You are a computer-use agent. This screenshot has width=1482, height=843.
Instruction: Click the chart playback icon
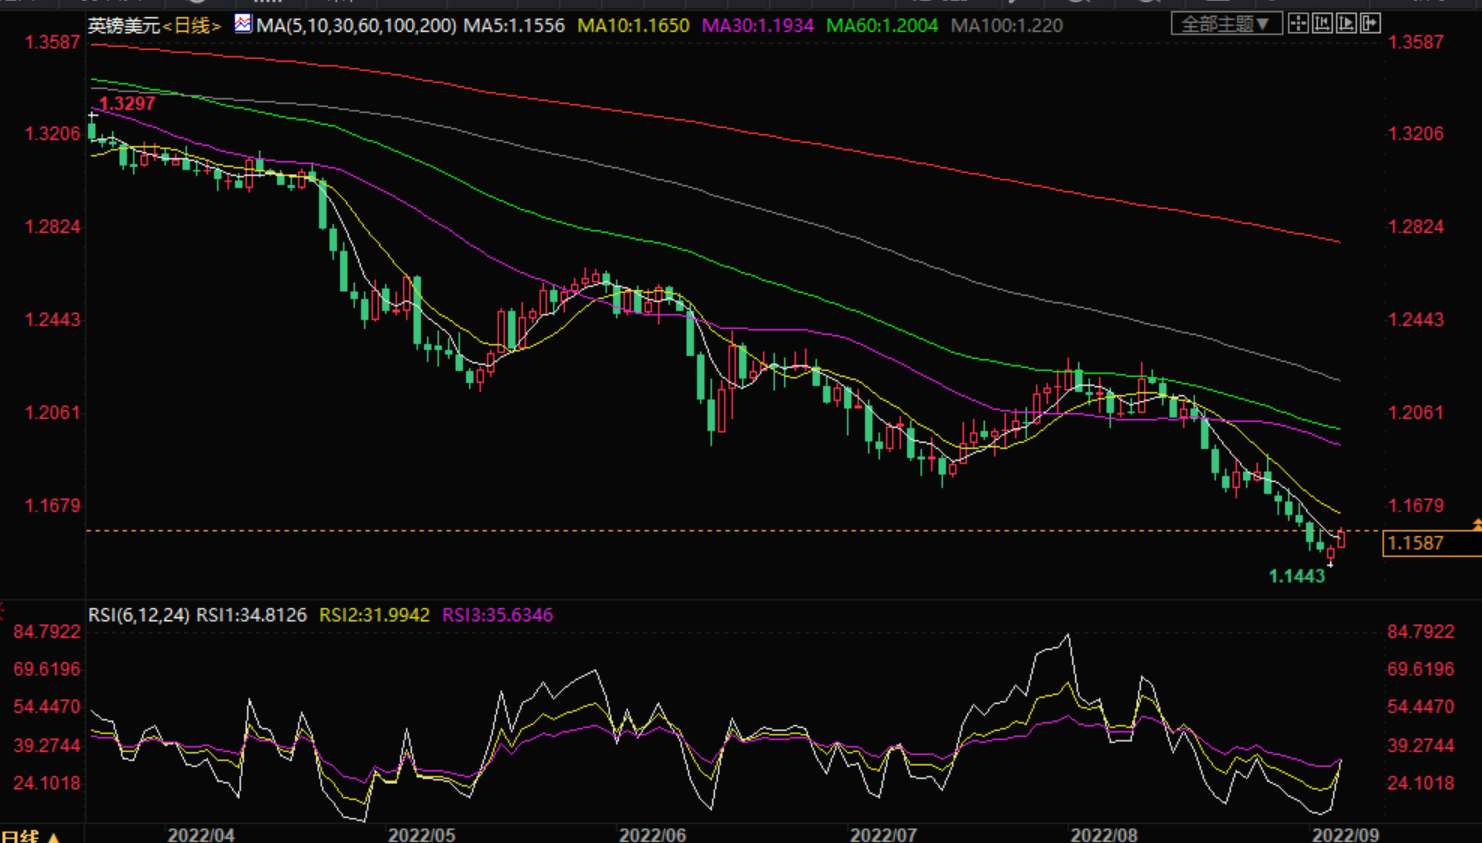pos(1346,23)
